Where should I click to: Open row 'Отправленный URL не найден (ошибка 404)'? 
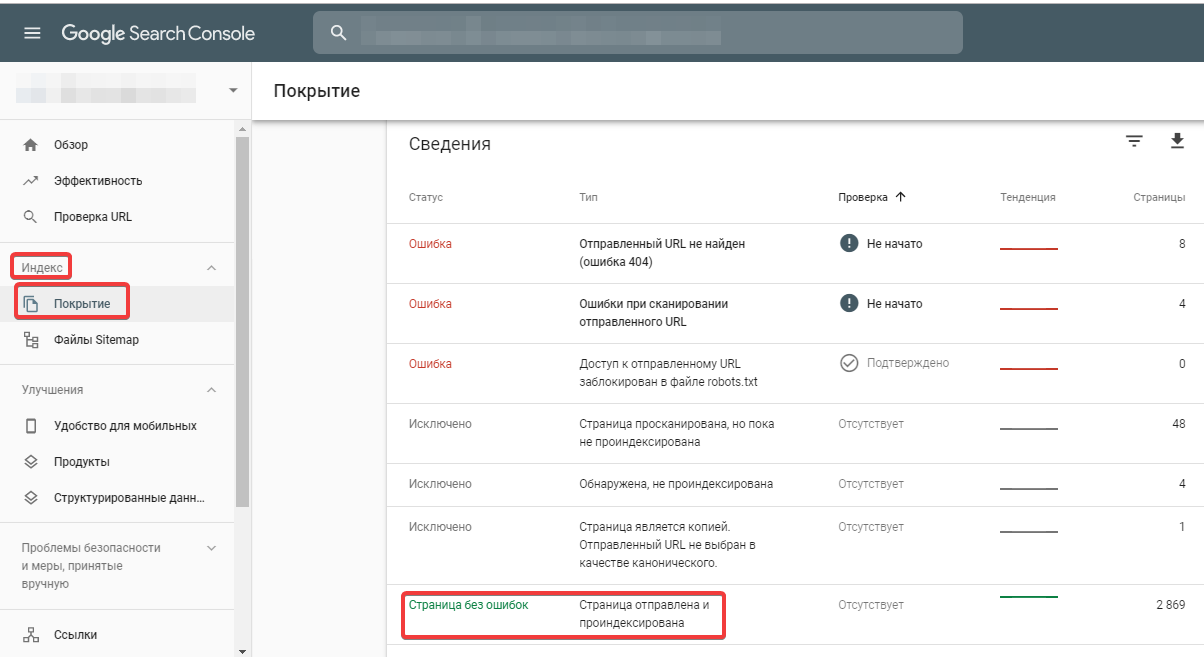point(795,253)
